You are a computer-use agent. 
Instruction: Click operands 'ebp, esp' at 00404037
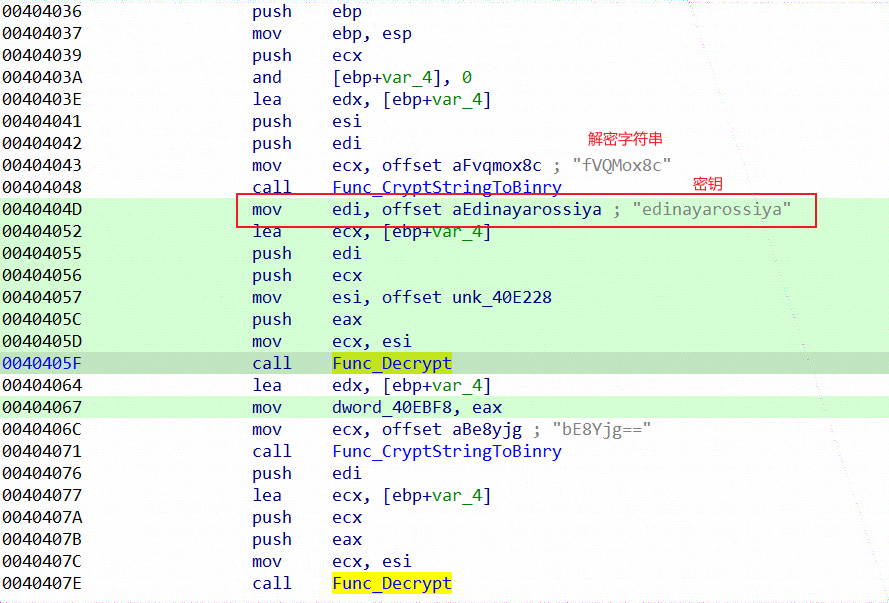(371, 34)
